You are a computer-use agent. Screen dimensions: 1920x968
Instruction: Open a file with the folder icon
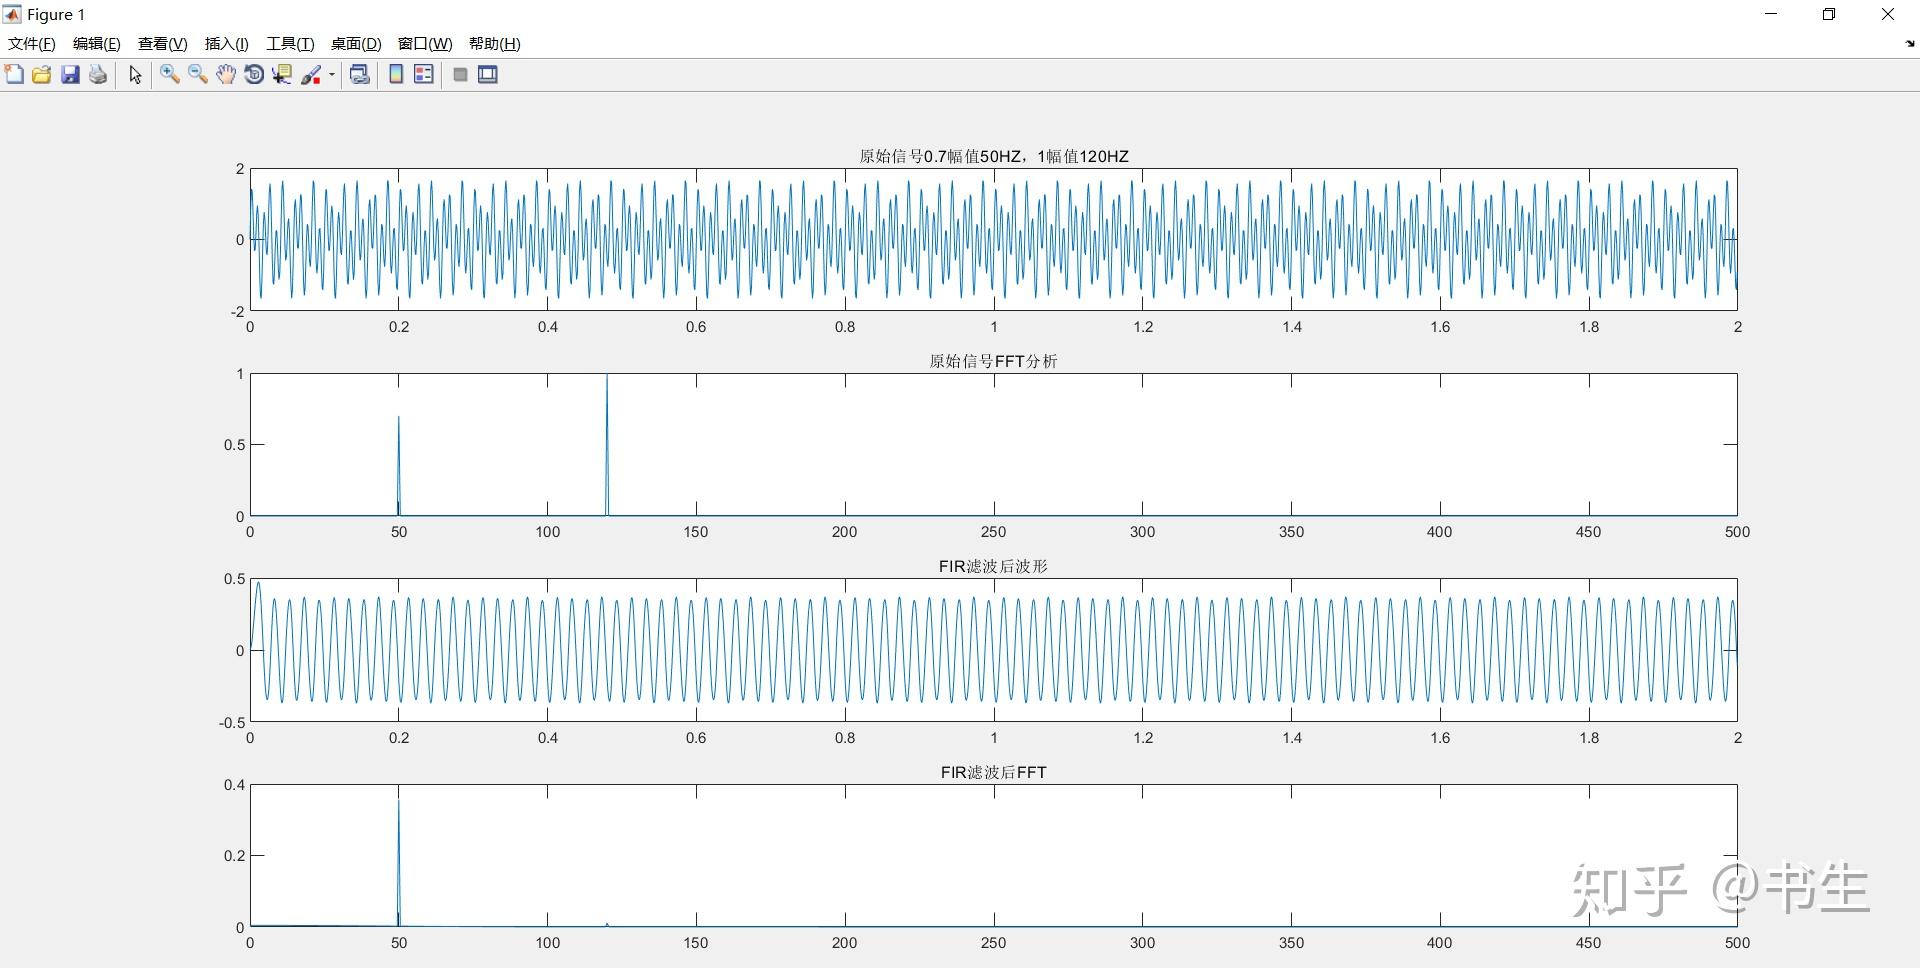(42, 74)
